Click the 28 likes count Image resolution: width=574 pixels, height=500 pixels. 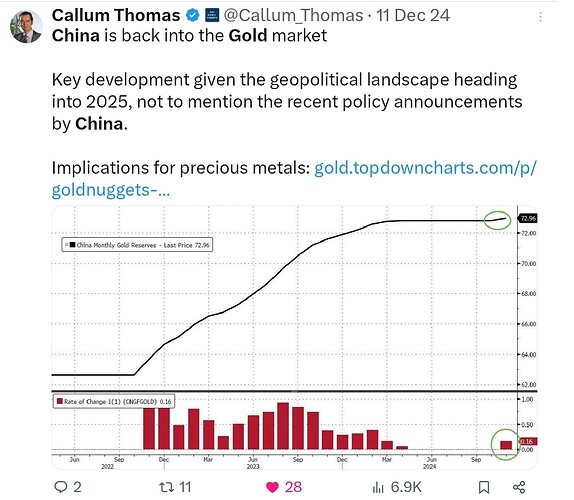(293, 487)
